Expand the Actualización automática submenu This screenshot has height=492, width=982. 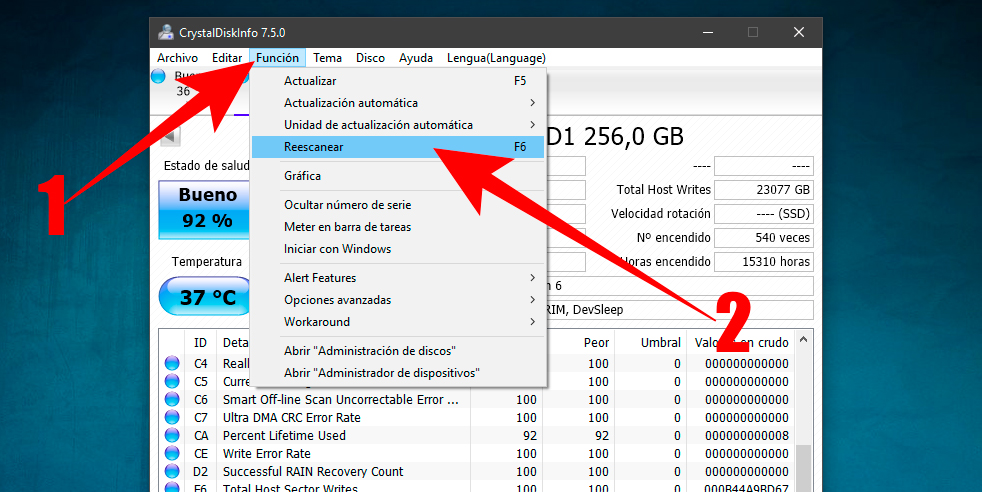pos(398,103)
